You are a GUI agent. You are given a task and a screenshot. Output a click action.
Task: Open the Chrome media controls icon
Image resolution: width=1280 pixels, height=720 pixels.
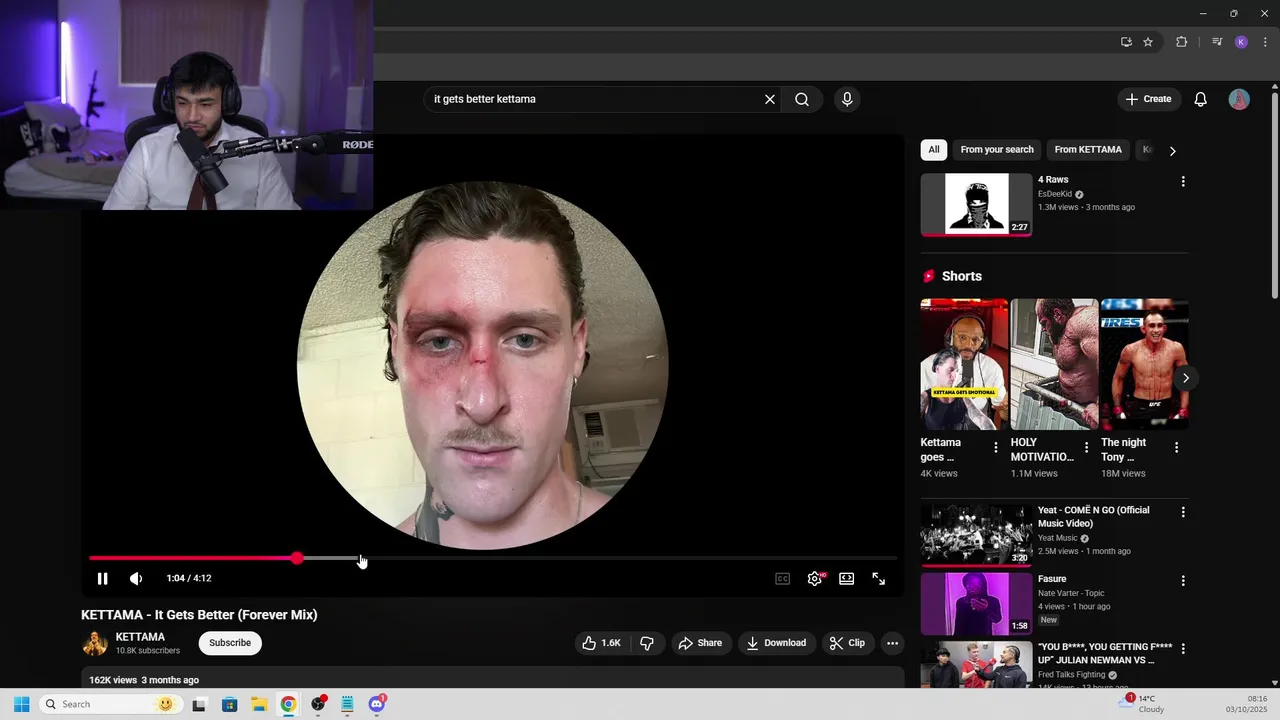pyautogui.click(x=1217, y=42)
